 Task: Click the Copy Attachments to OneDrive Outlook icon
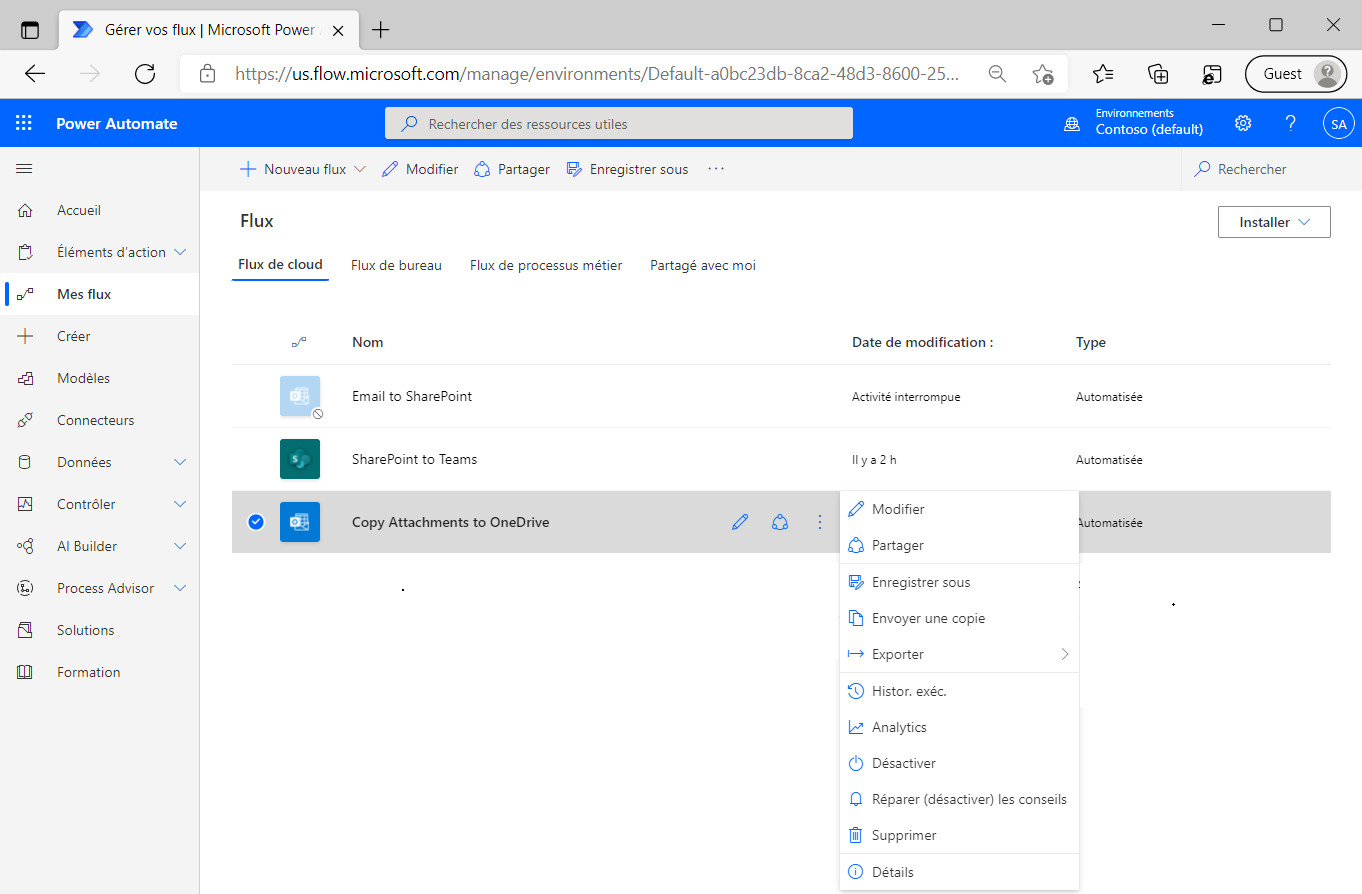(300, 522)
